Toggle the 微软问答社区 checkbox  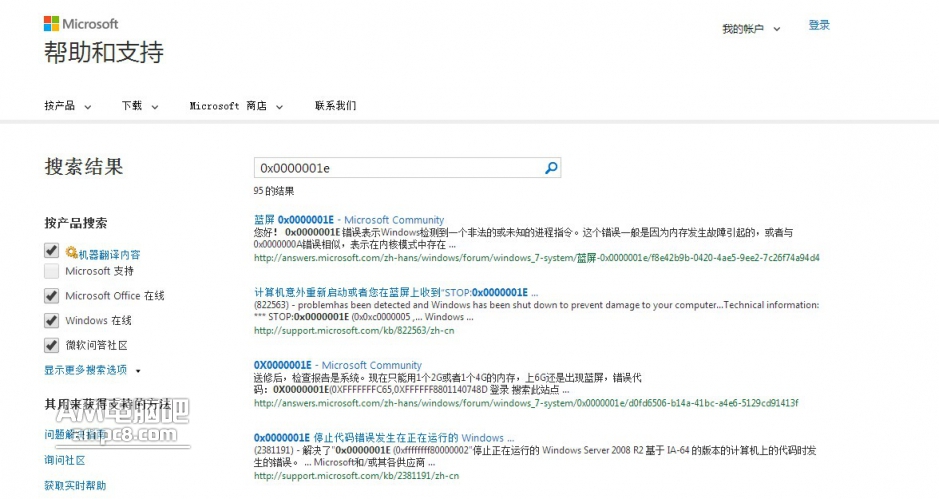point(52,345)
